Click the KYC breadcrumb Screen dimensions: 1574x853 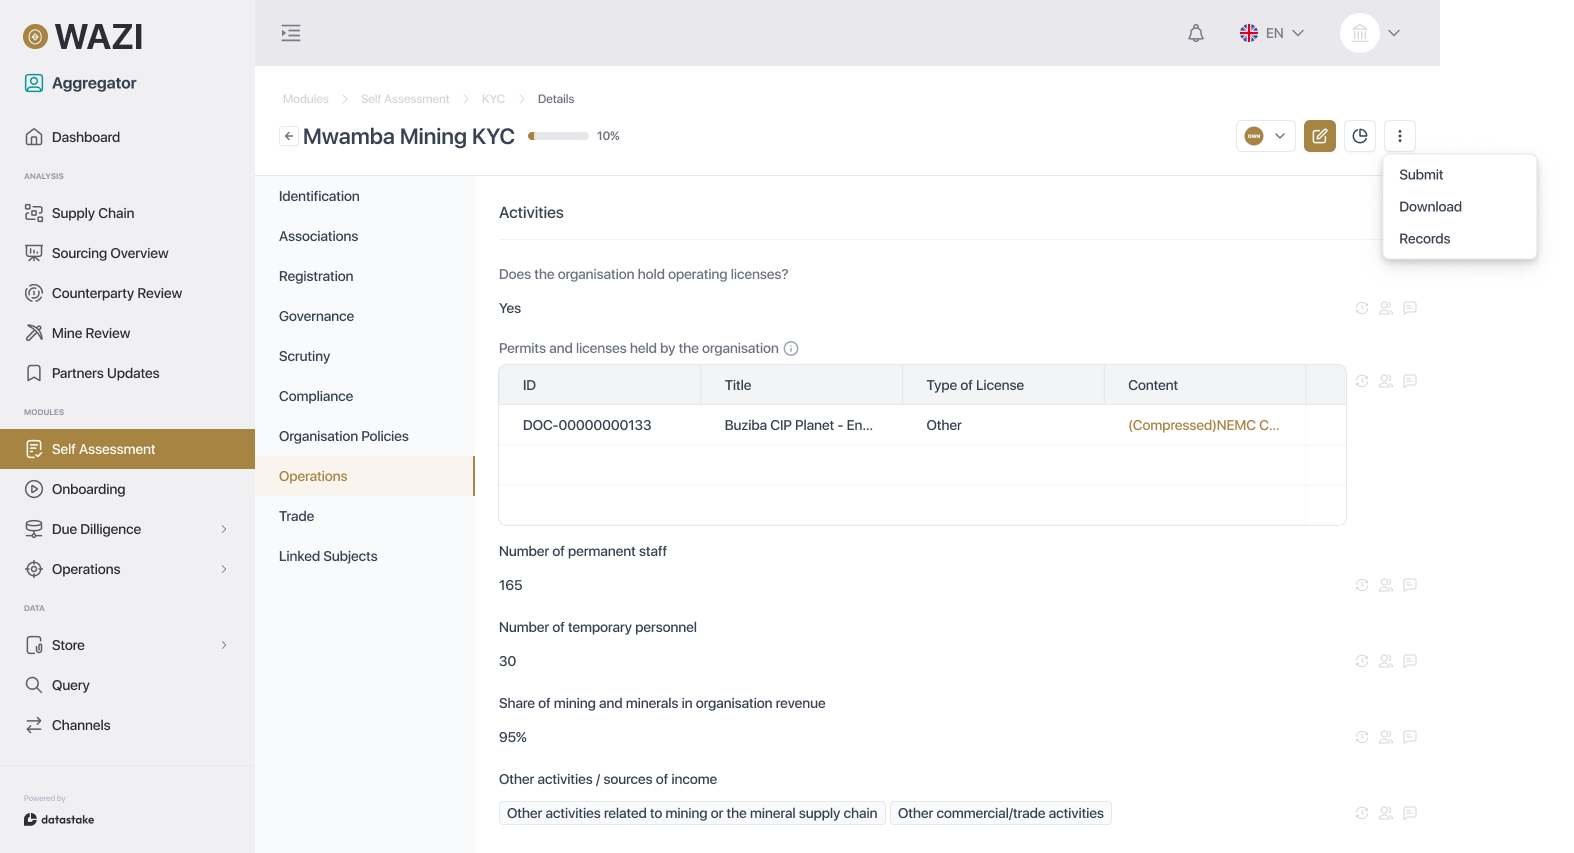[x=493, y=99]
